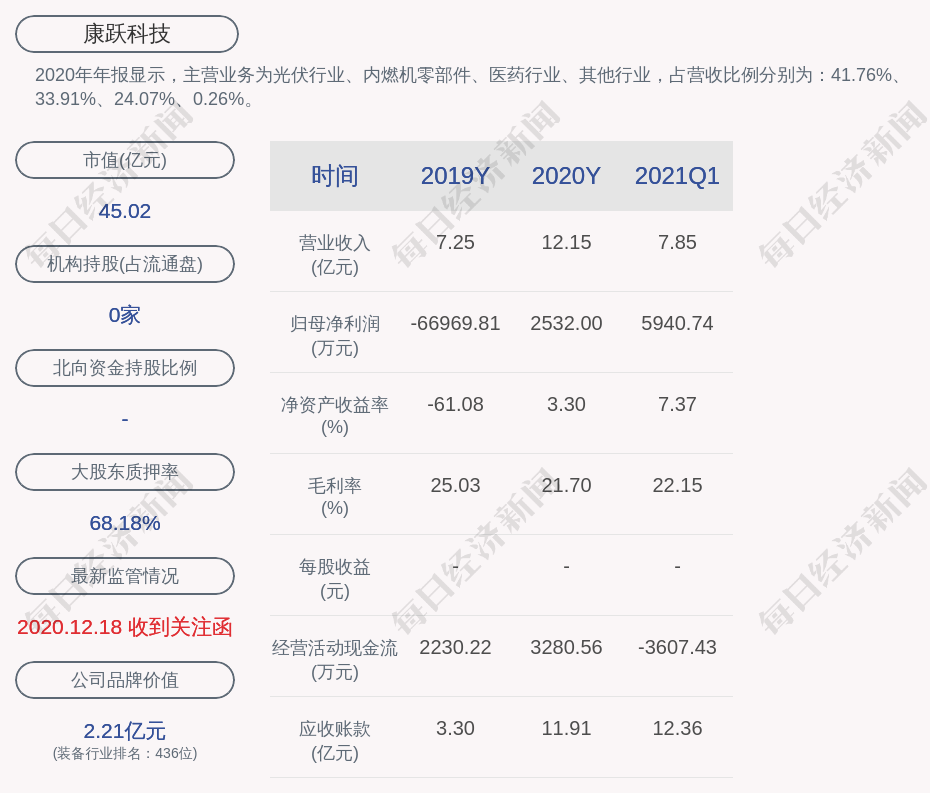The width and height of the screenshot is (930, 793).
Task: Click the 时间 column header
Action: click(335, 176)
